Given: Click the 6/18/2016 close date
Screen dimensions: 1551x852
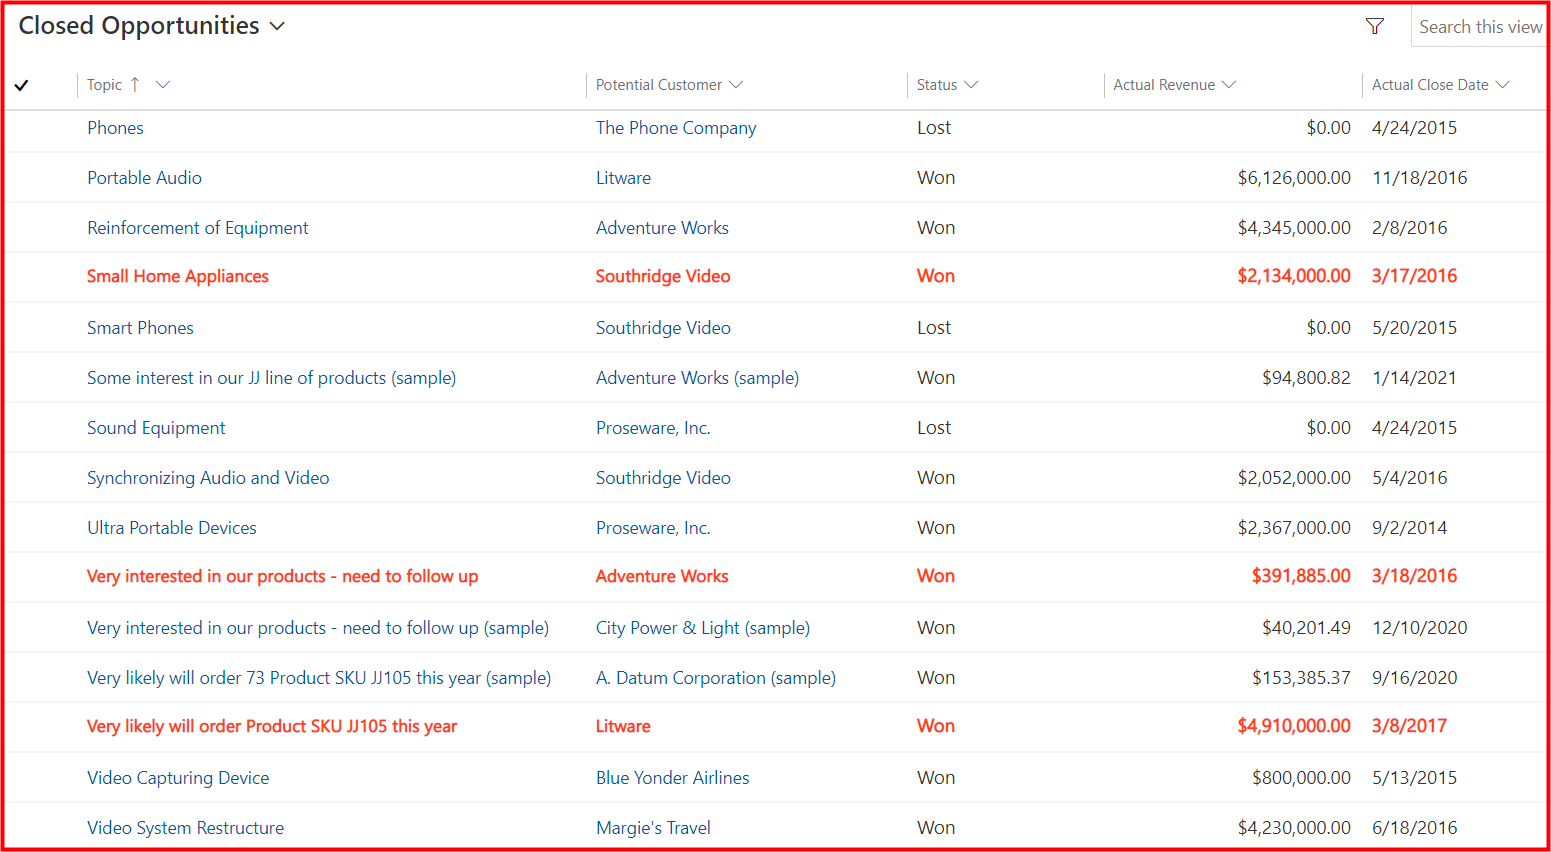Looking at the screenshot, I should click(1414, 828).
